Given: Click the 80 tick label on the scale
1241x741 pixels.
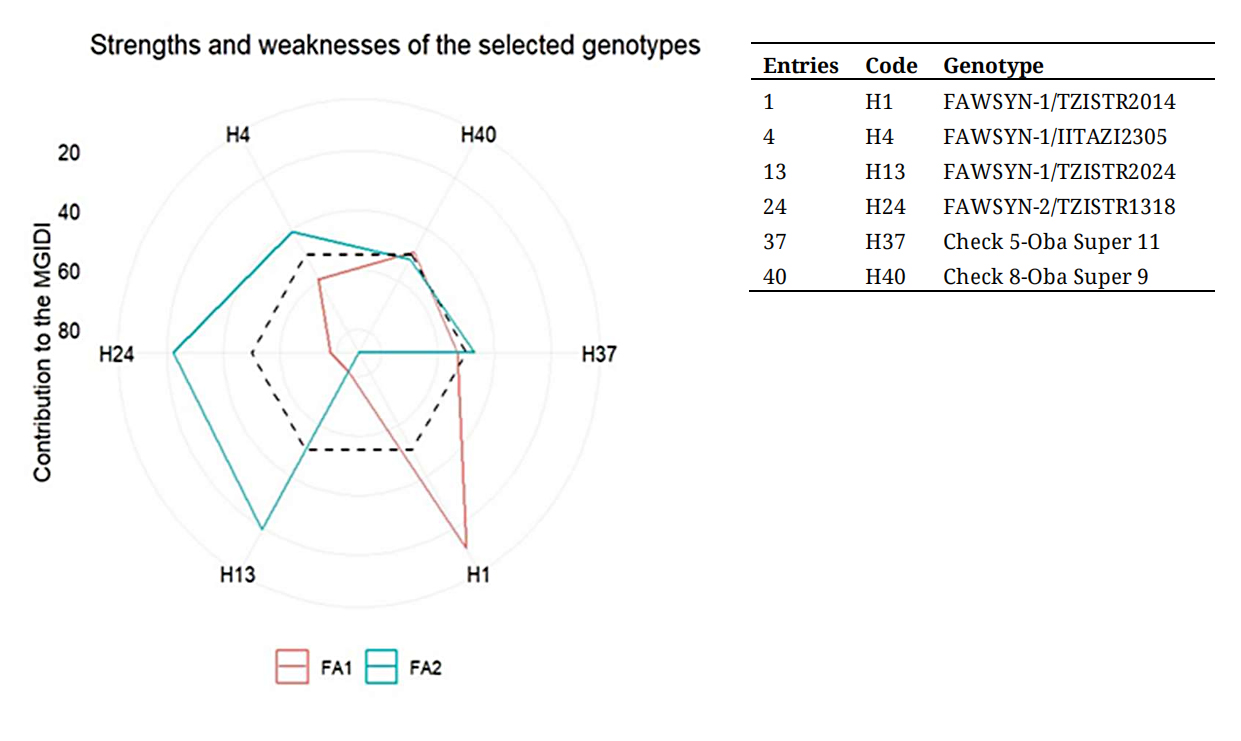Looking at the screenshot, I should pyautogui.click(x=68, y=331).
